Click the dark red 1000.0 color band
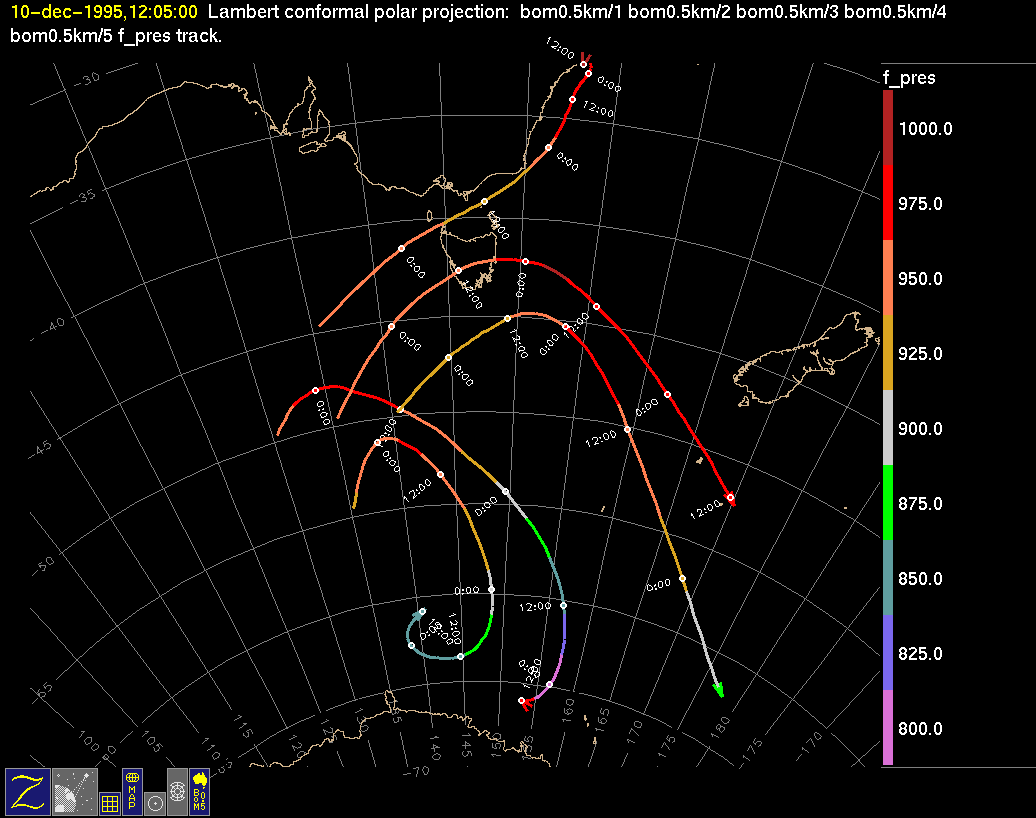This screenshot has width=1036, height=818. click(888, 127)
